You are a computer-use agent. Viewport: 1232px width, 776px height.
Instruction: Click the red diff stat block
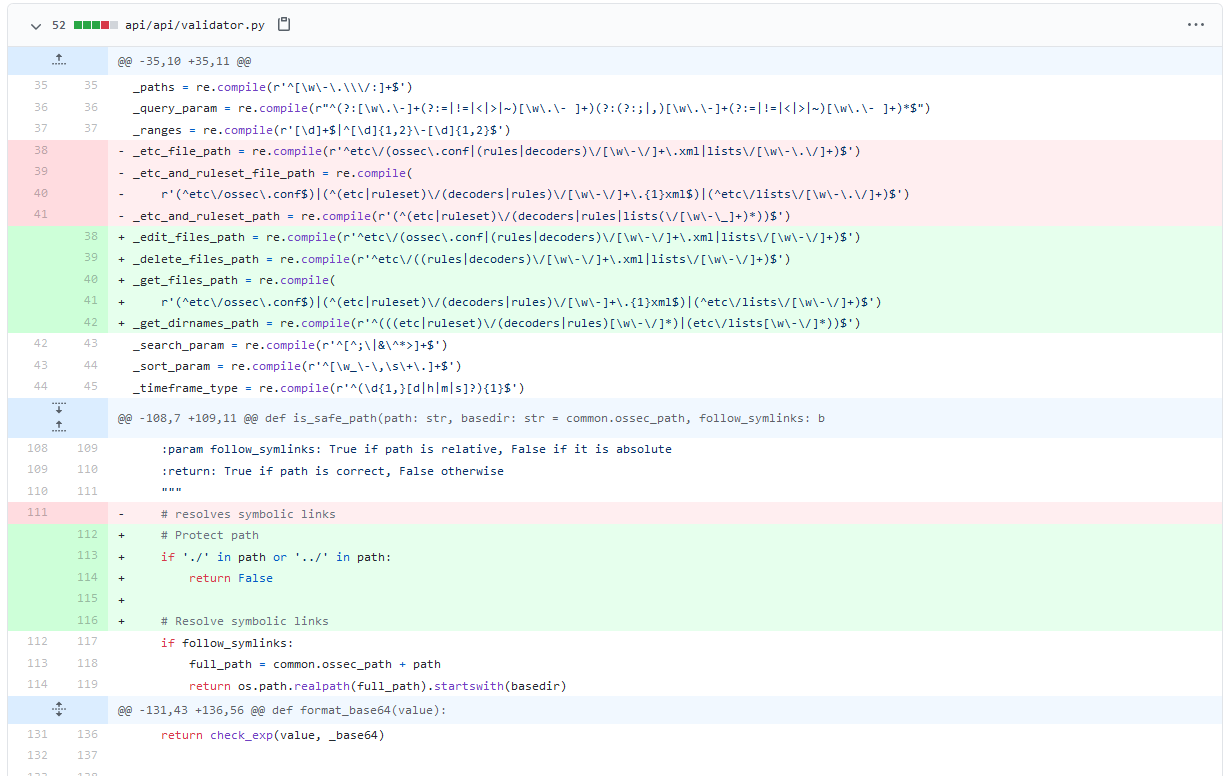pos(105,26)
